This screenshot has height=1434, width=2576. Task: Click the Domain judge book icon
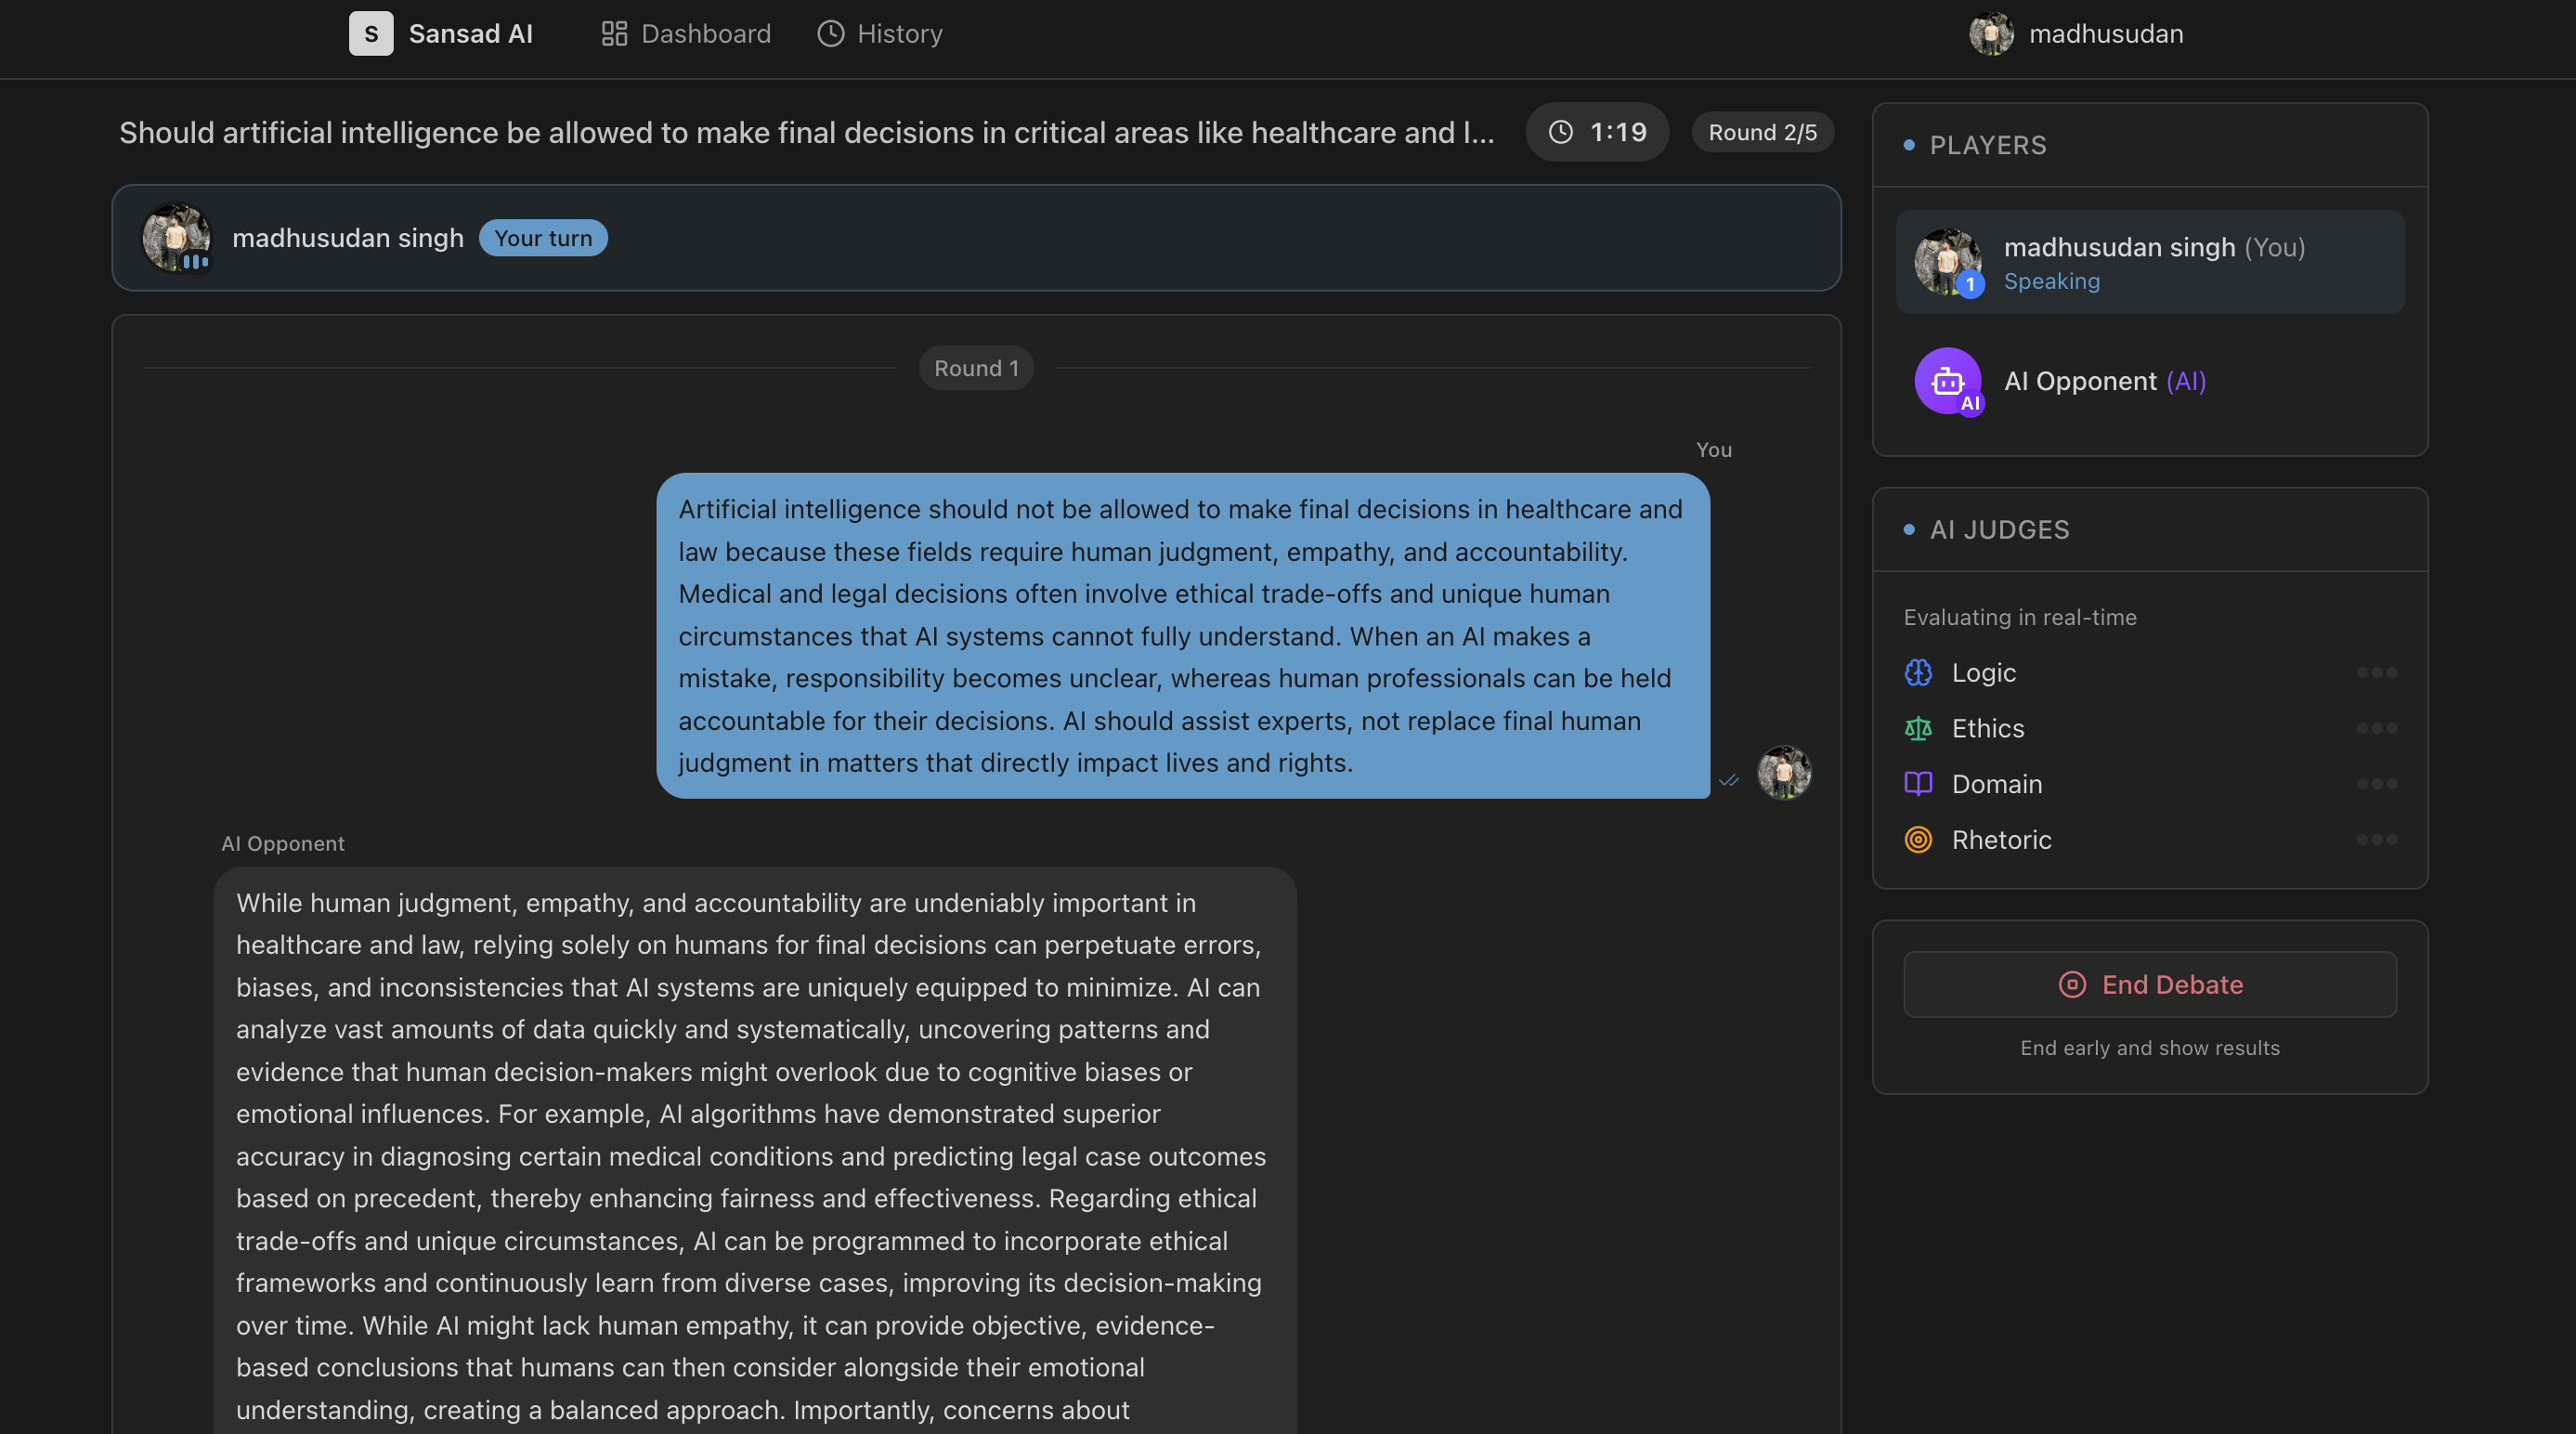click(x=1918, y=784)
